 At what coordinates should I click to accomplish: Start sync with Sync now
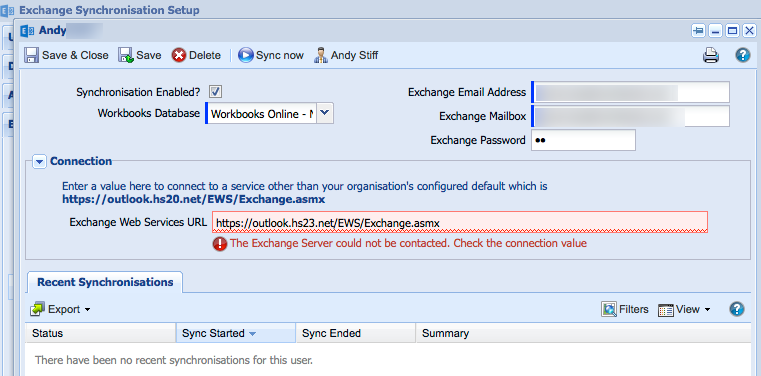(x=271, y=55)
